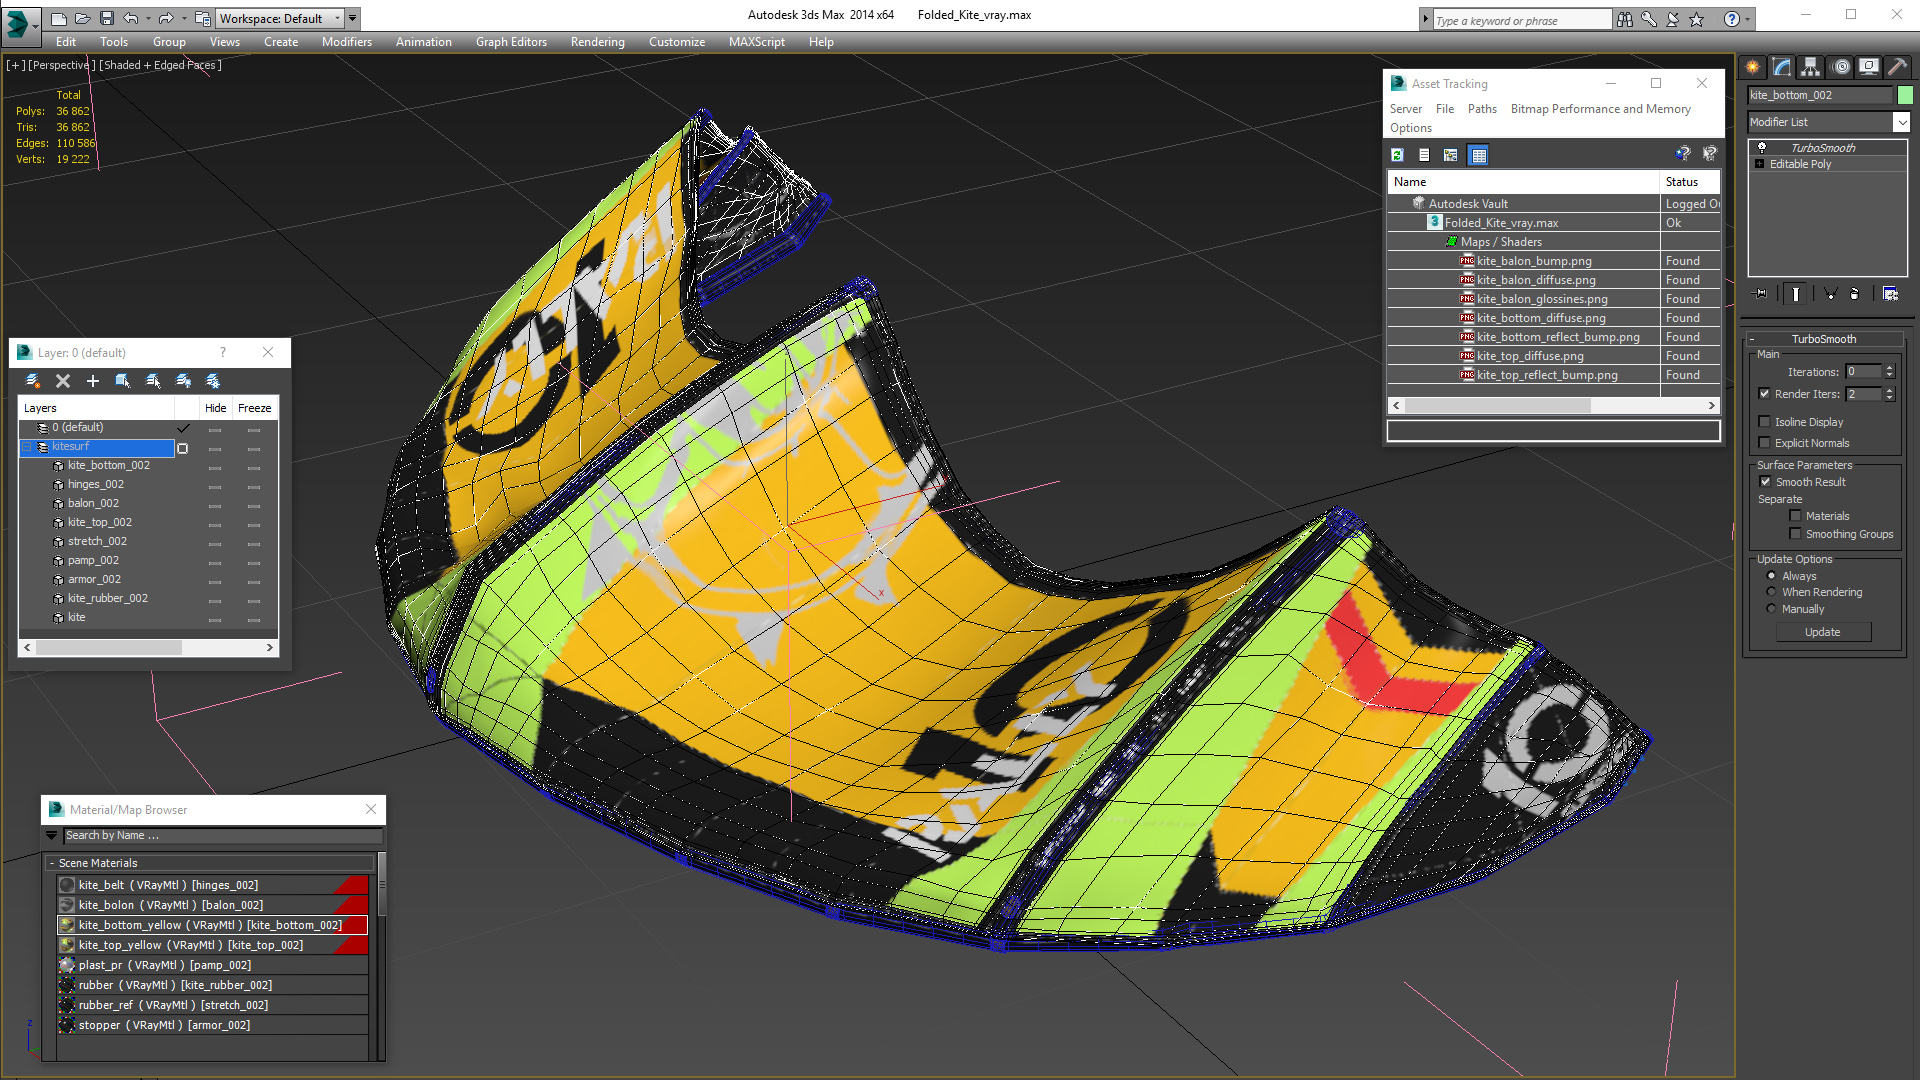
Task: Open the Modifier List dropdown
Action: [x=1901, y=122]
